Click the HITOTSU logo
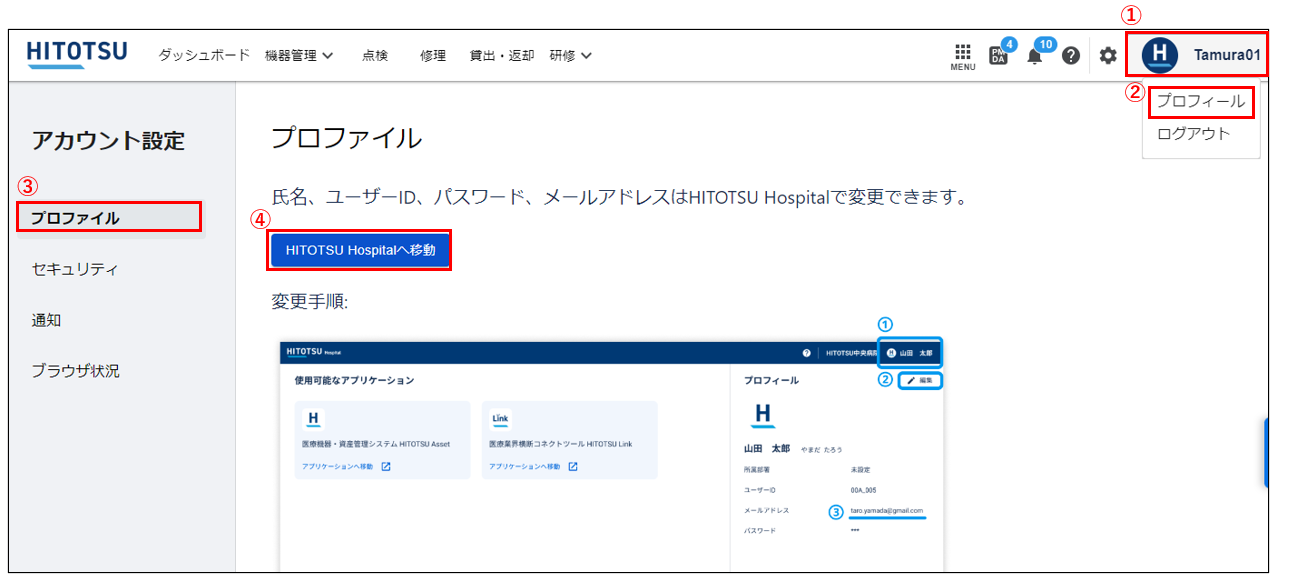The width and height of the screenshot is (1291, 577). [x=77, y=54]
